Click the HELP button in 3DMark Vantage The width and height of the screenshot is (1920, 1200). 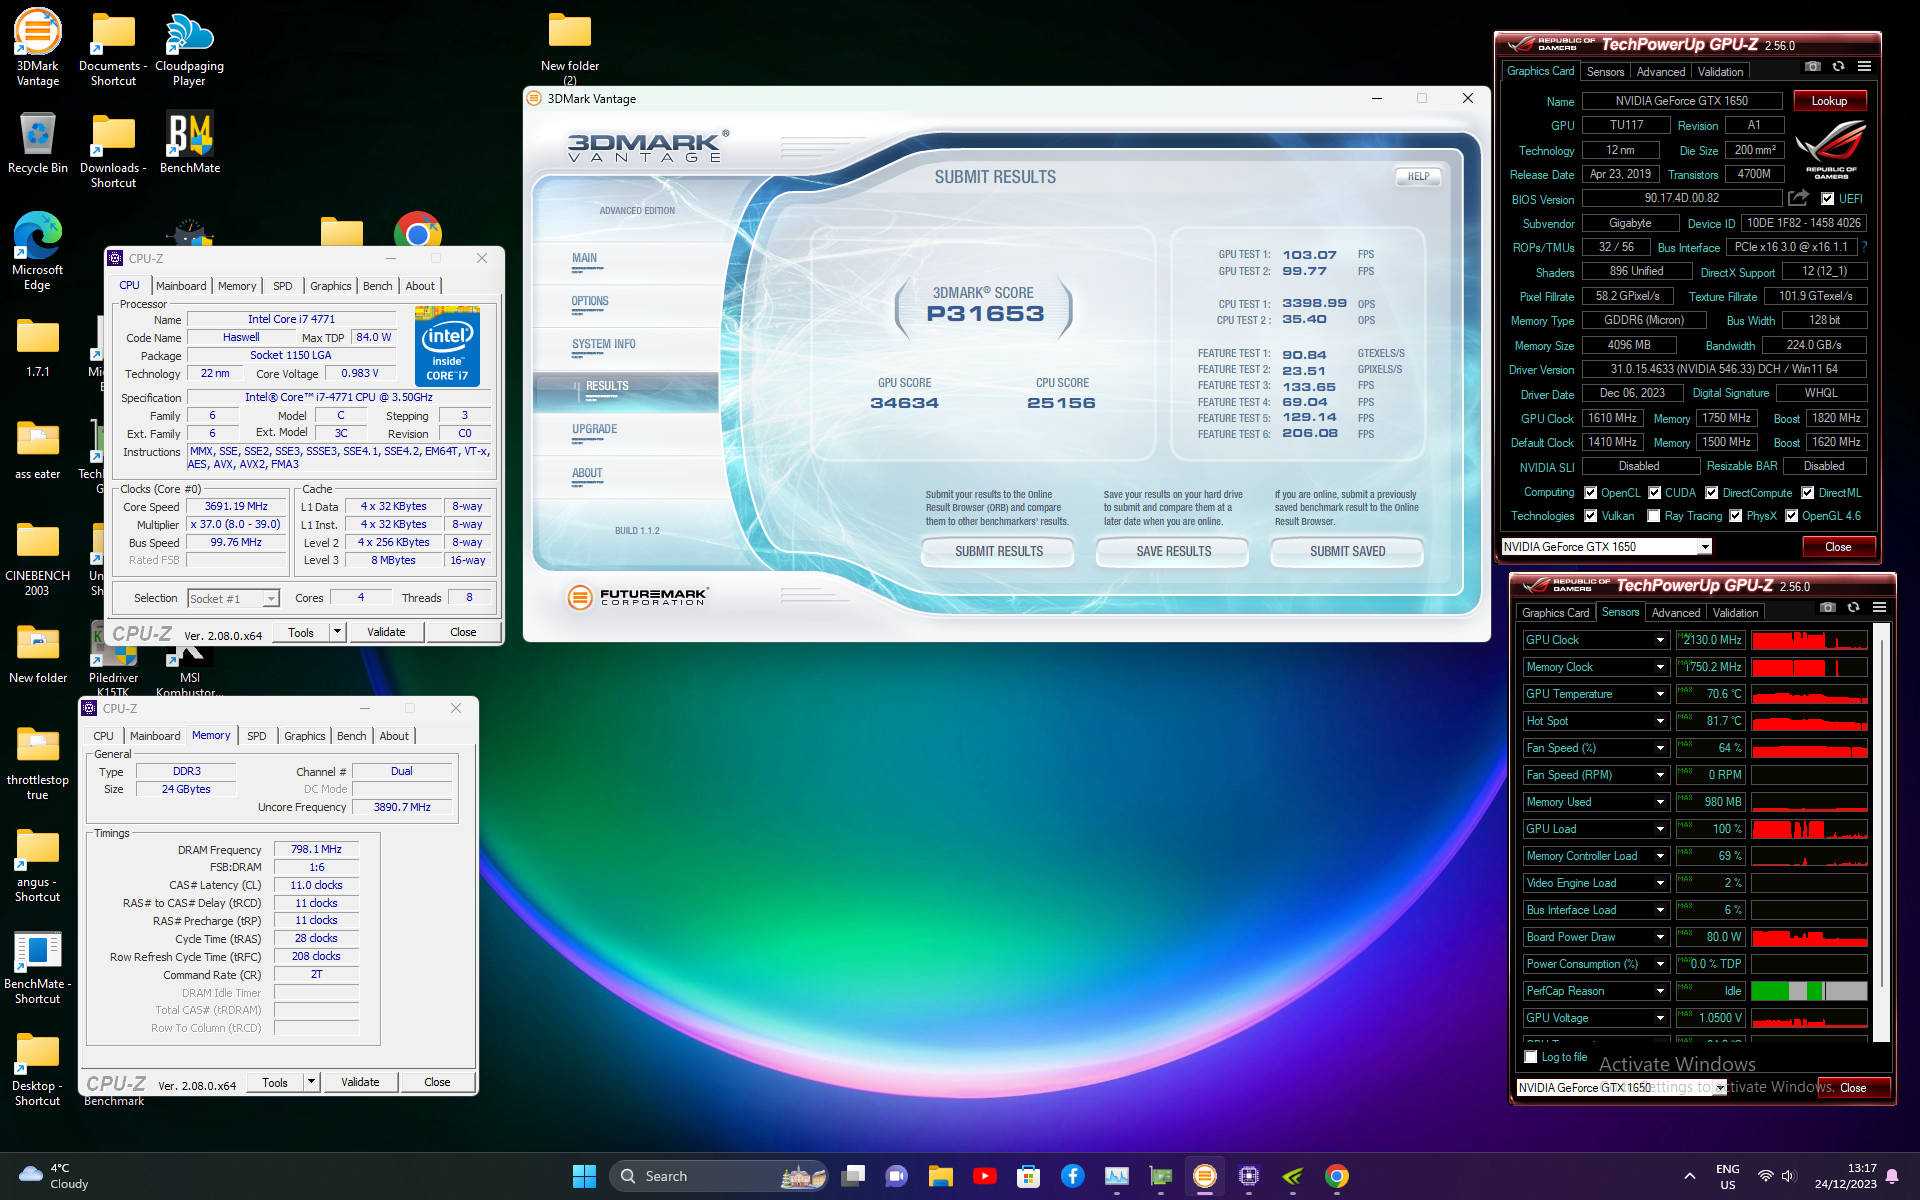coord(1418,177)
